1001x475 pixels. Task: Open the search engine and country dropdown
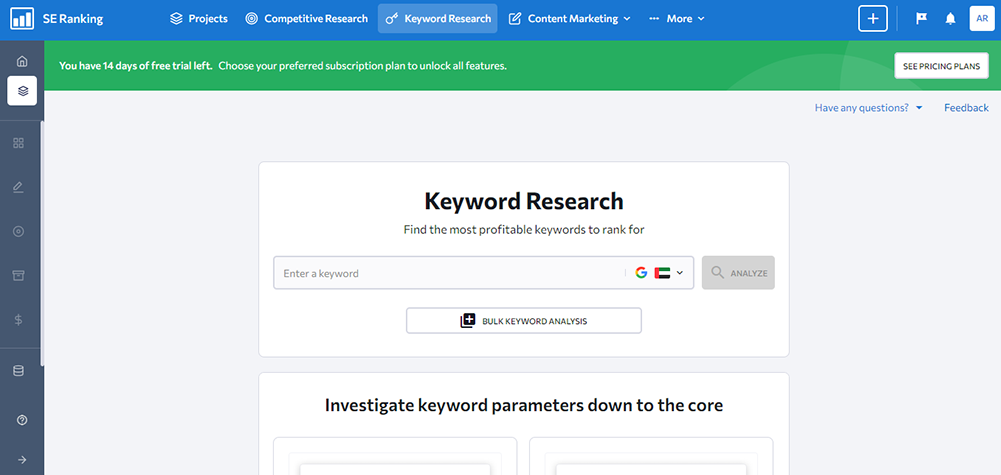pyautogui.click(x=659, y=273)
